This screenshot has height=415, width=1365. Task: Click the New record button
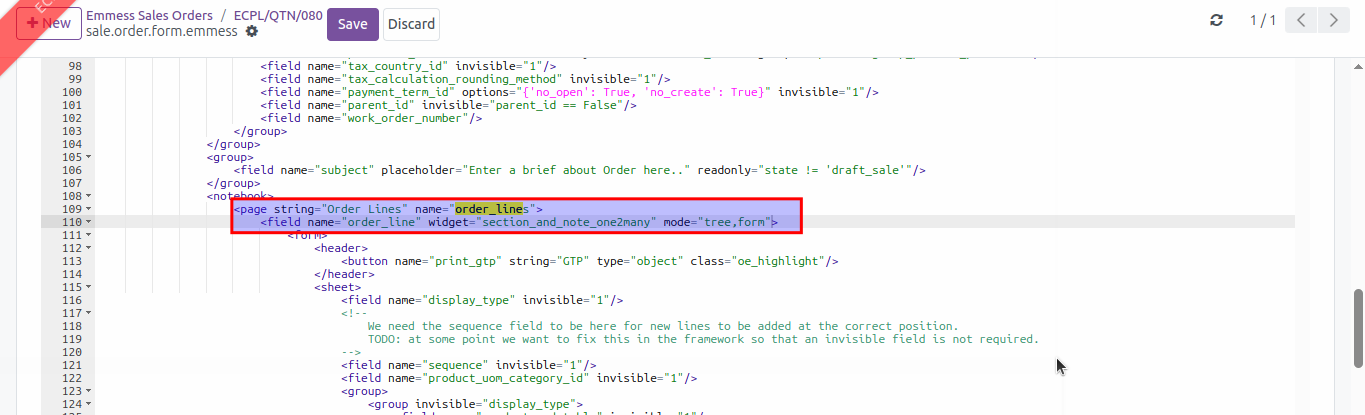43,23
